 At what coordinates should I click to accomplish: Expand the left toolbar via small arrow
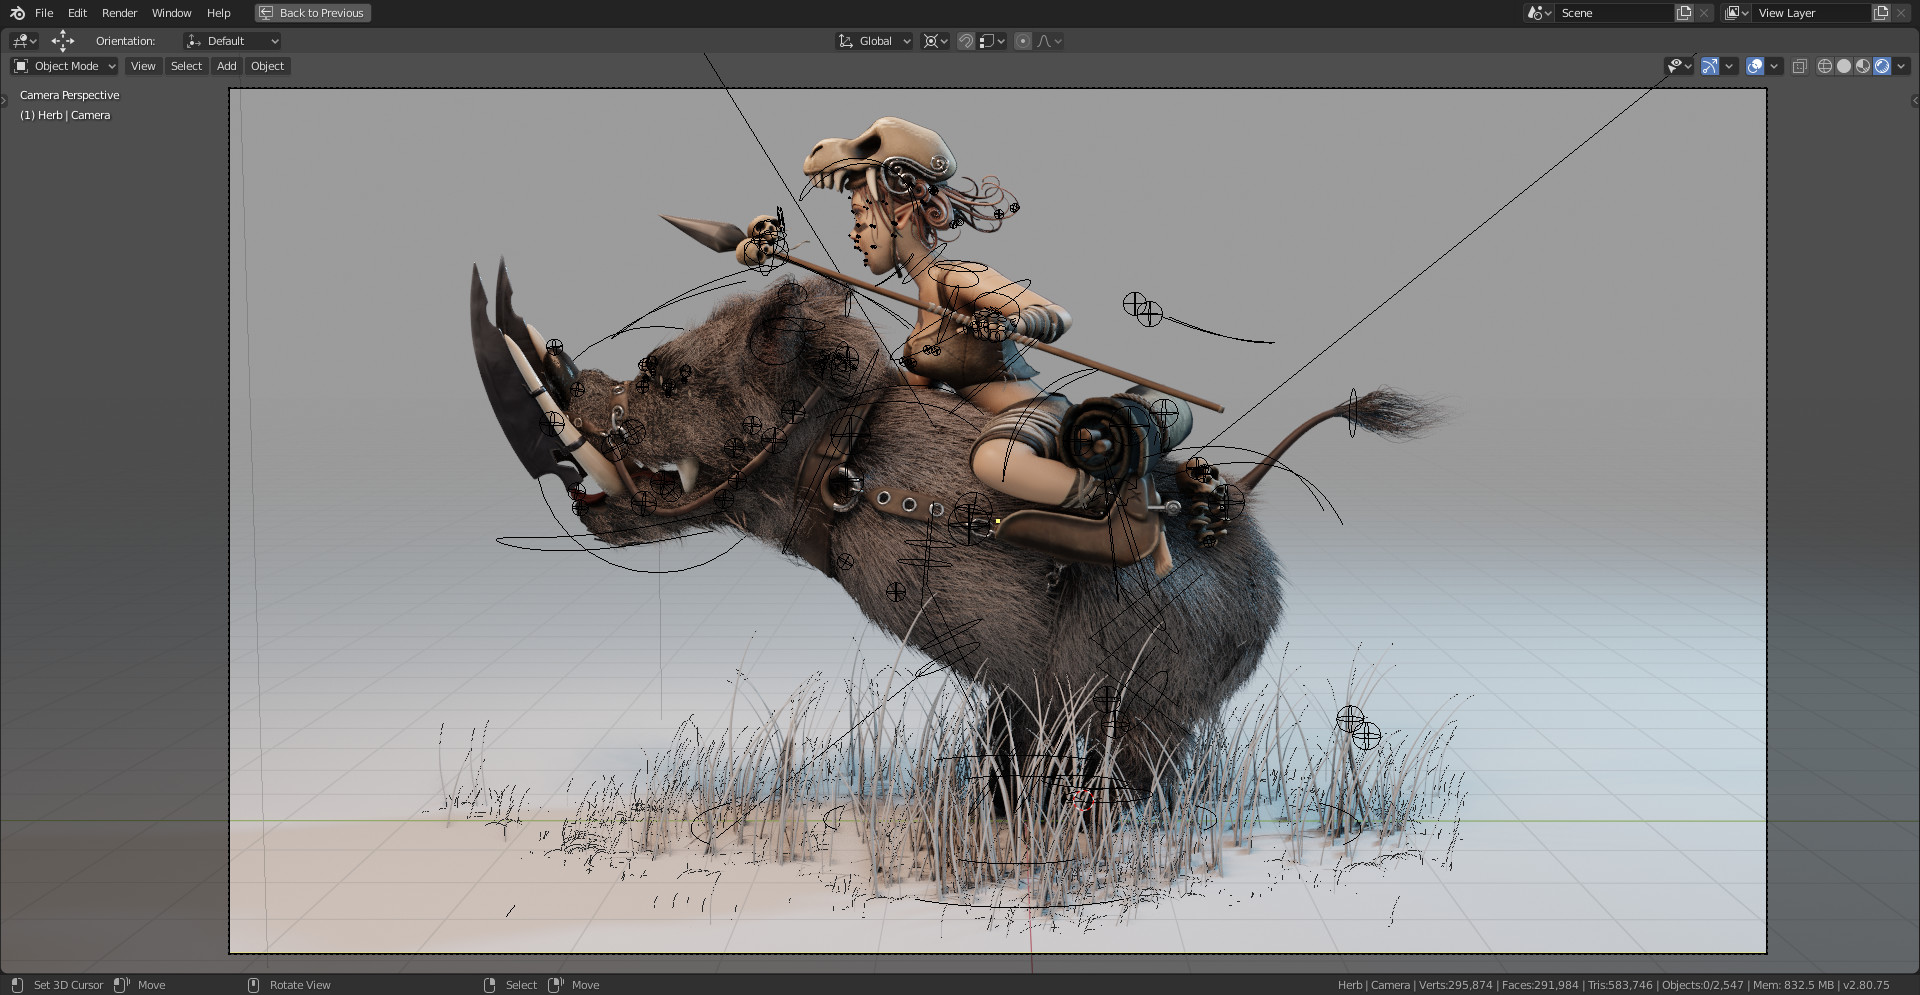pyautogui.click(x=4, y=100)
